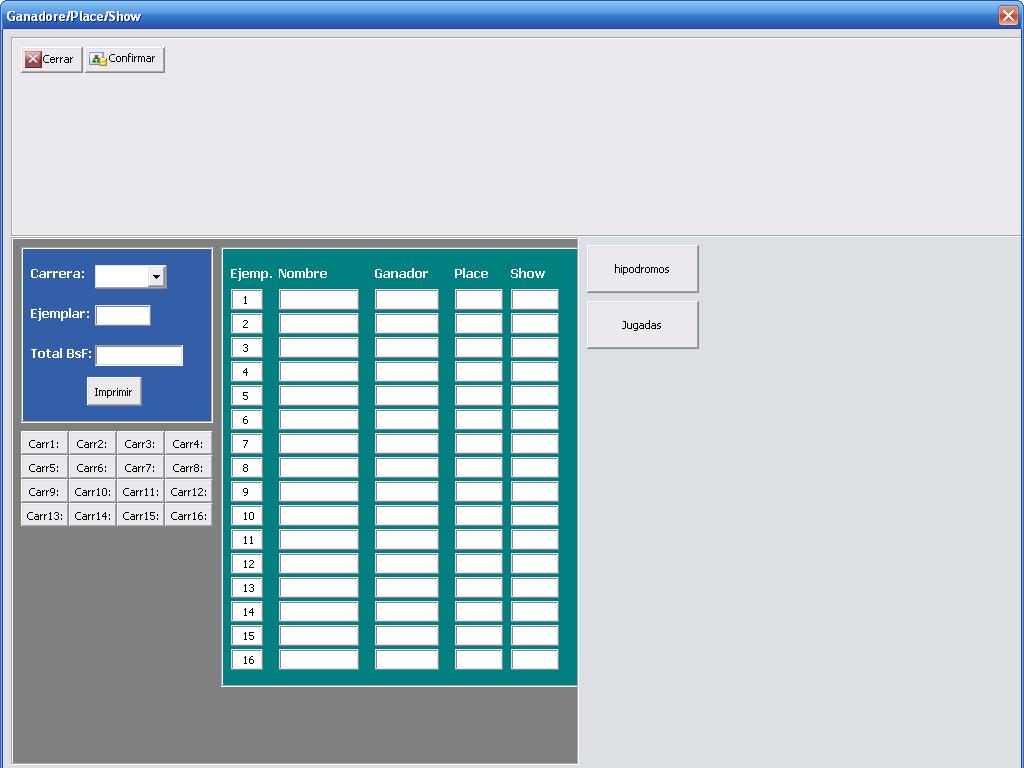1024x768 pixels.
Task: Select the Carr12: button
Action: pyautogui.click(x=188, y=492)
